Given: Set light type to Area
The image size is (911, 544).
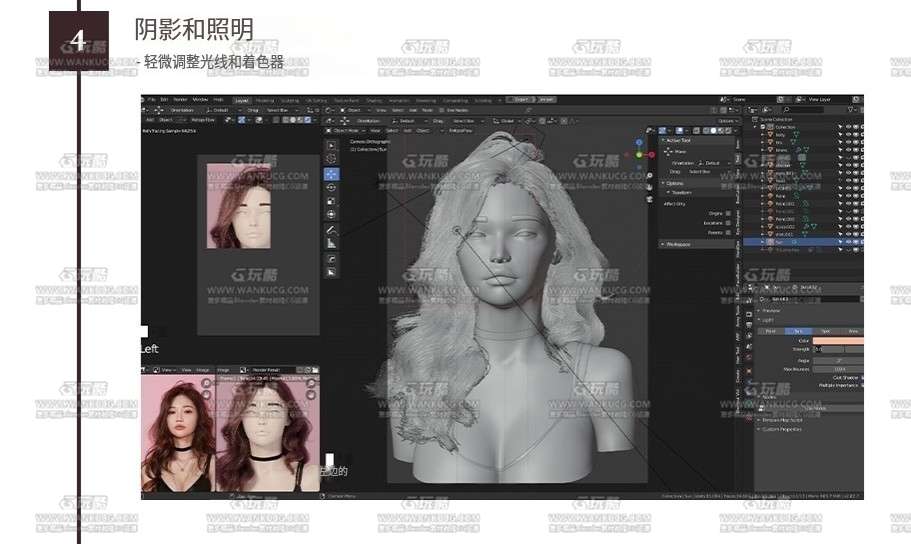Looking at the screenshot, I should point(853,331).
